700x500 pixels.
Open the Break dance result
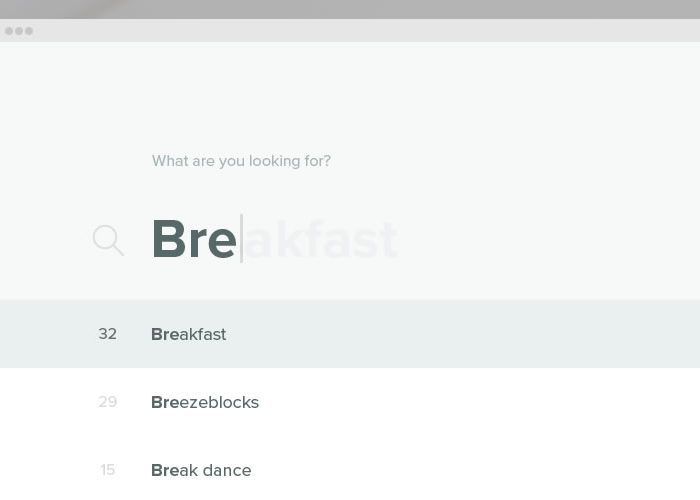[x=201, y=470]
